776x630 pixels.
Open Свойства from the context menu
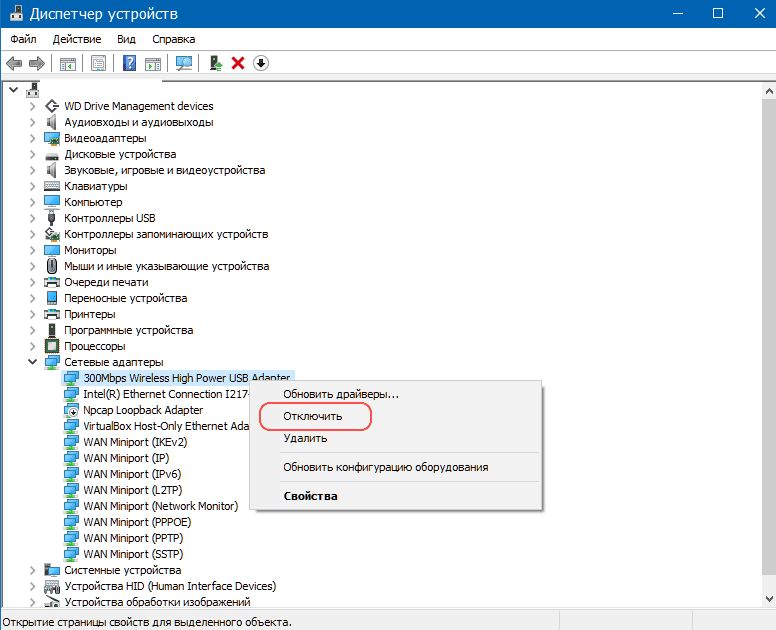pyautogui.click(x=310, y=496)
